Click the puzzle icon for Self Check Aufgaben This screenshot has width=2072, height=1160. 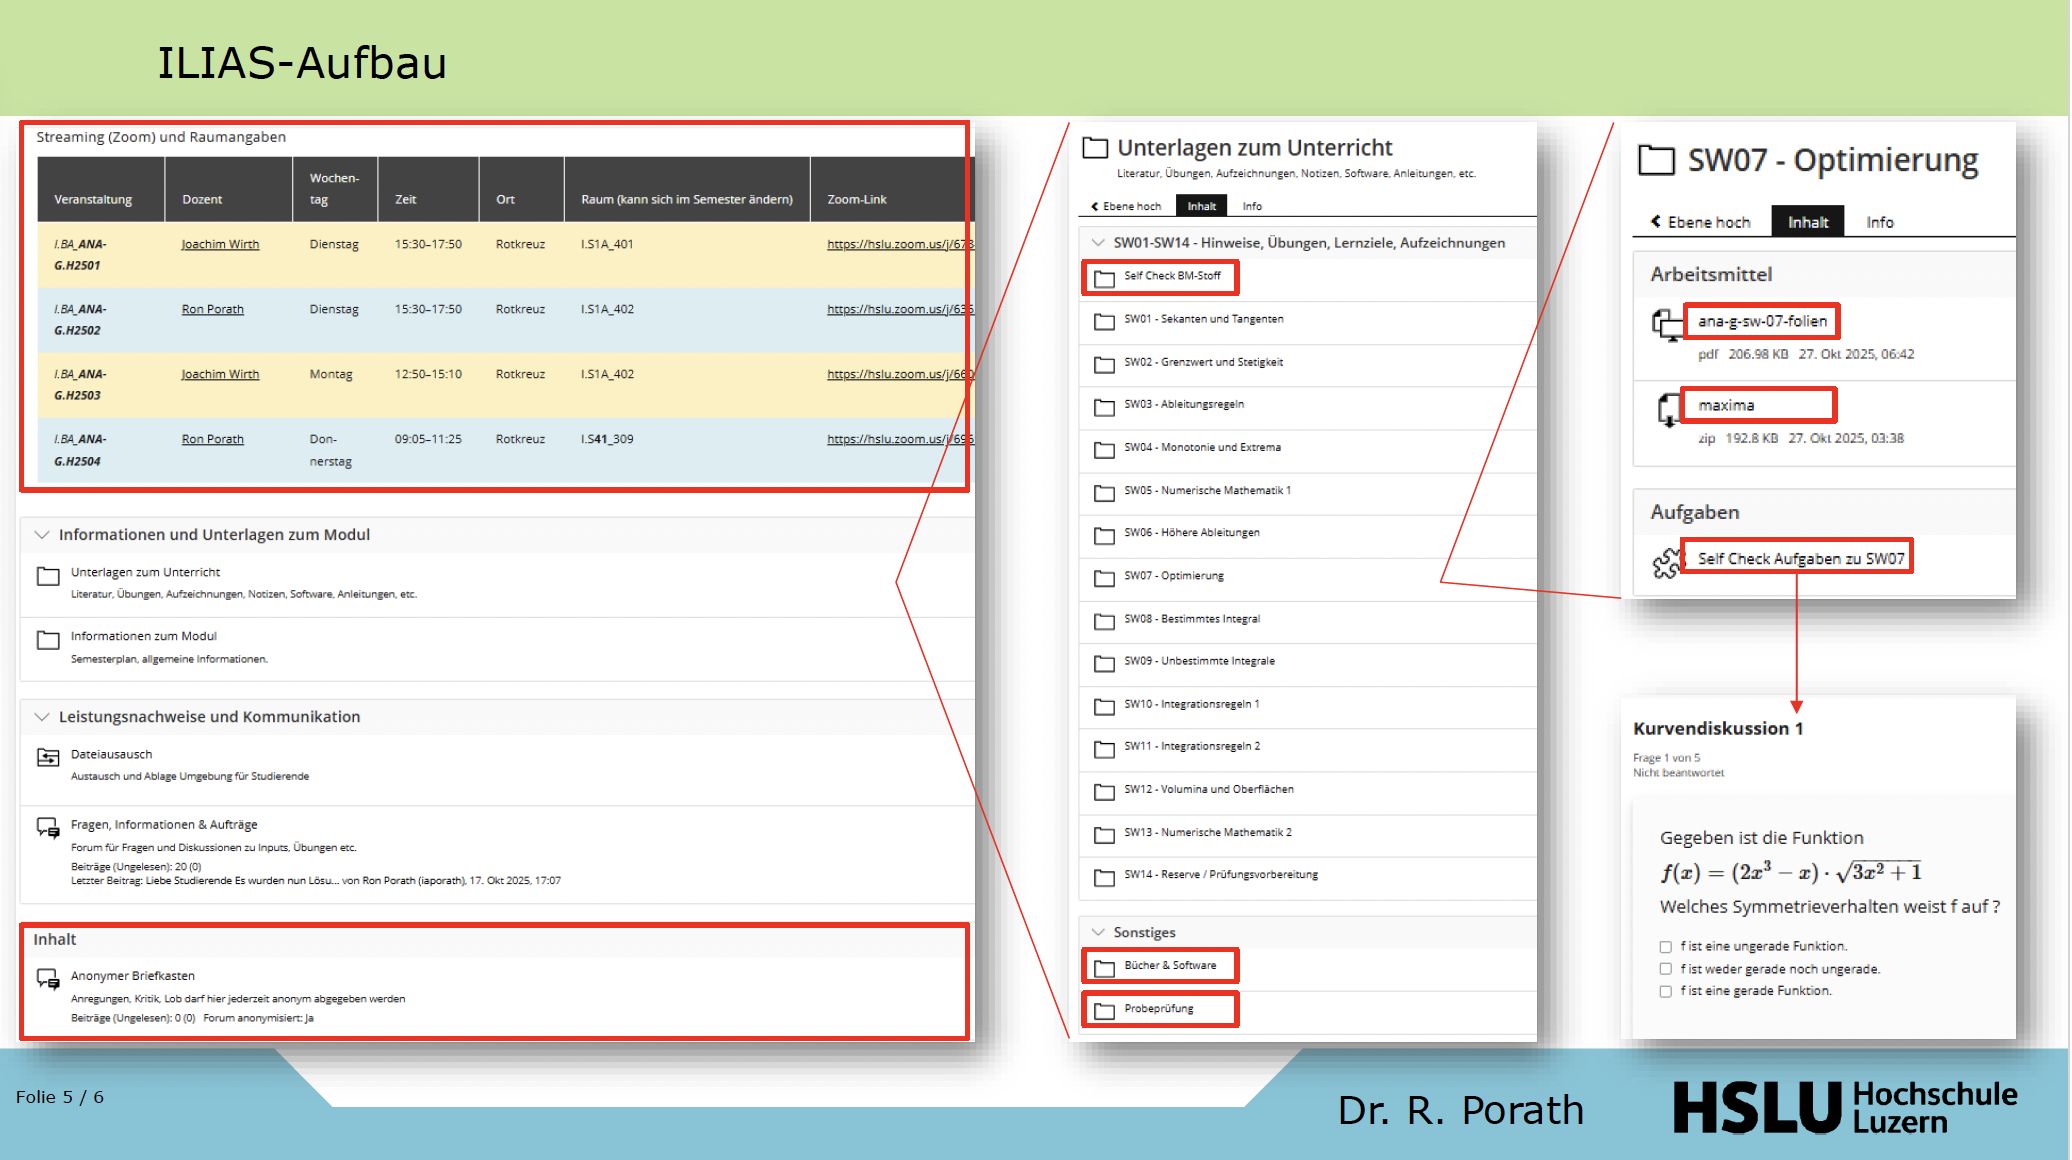click(x=1666, y=563)
